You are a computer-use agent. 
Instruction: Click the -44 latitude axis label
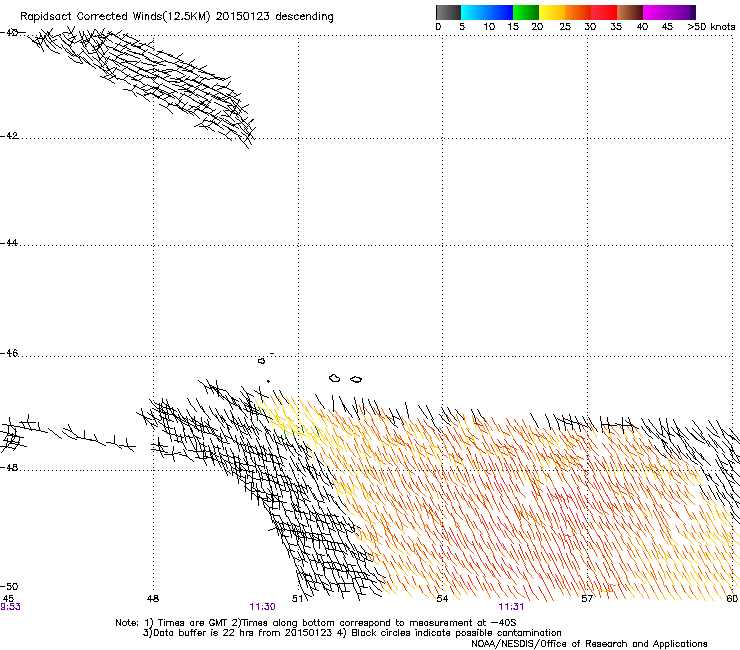[x=9, y=243]
